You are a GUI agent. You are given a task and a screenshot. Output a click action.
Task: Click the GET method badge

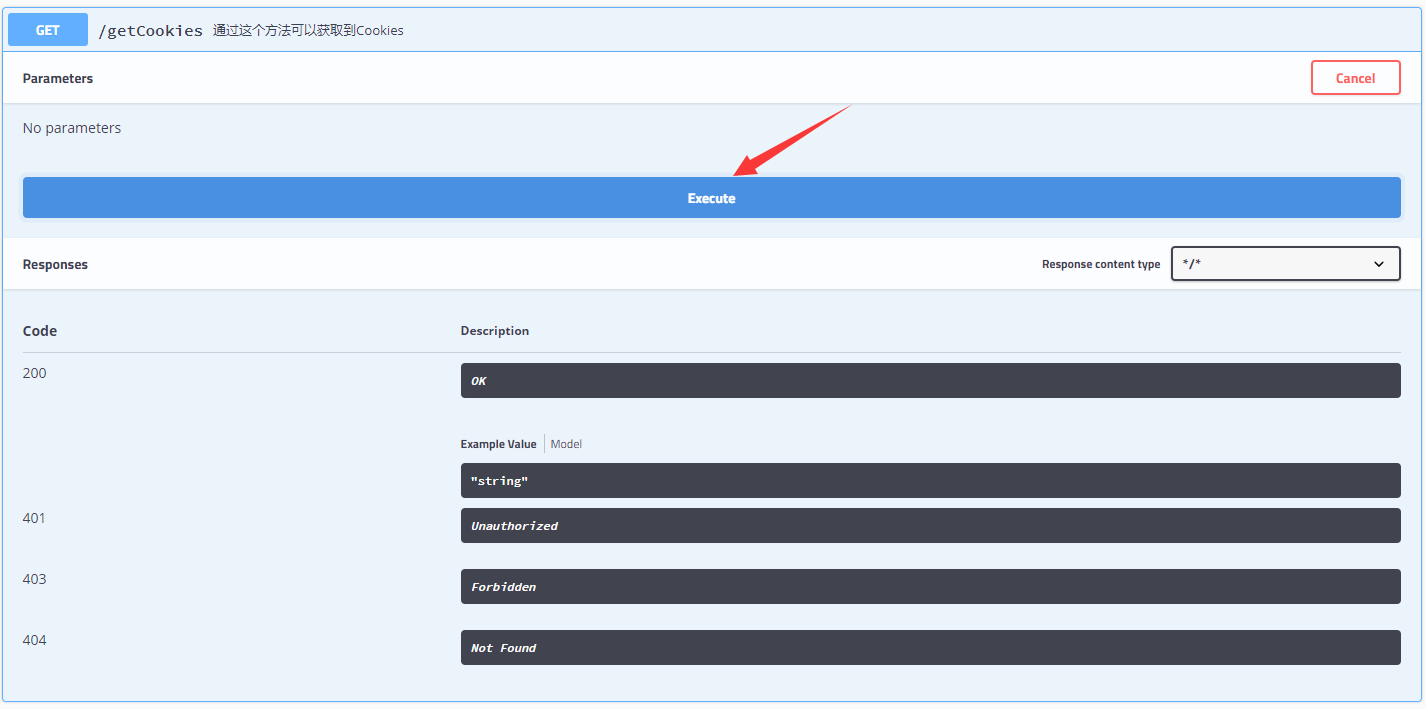(x=48, y=30)
